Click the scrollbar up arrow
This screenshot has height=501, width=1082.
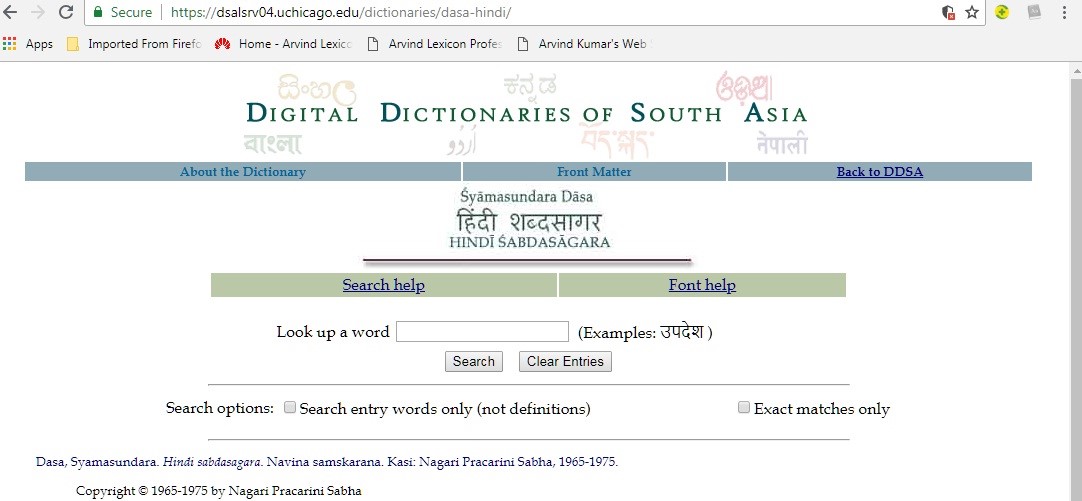1076,70
